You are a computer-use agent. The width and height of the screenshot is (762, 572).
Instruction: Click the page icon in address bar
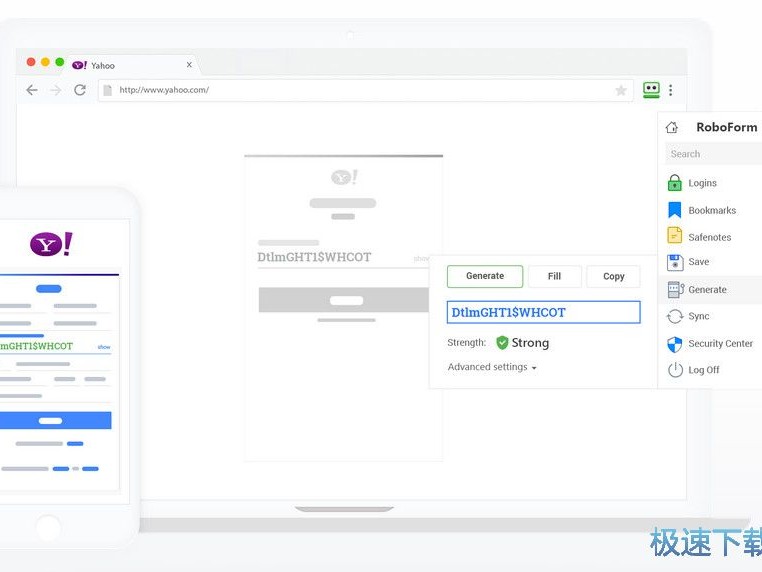point(108,90)
